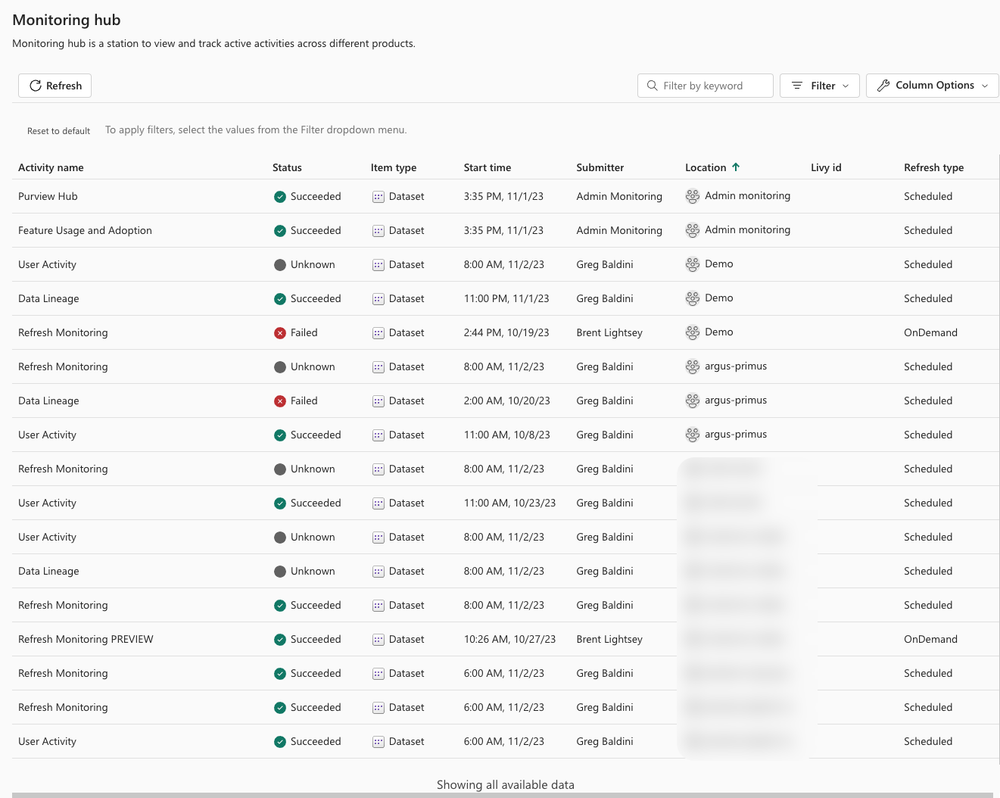The image size is (1000, 798).
Task: Toggle the Location column sort order
Action: 712,167
